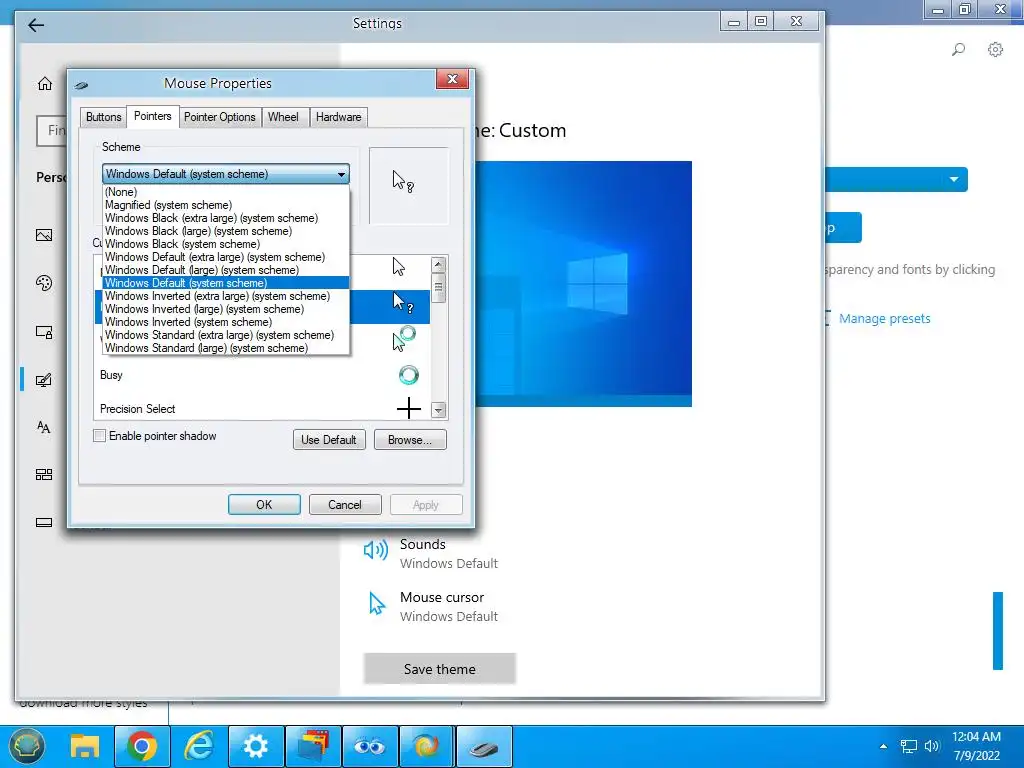1024x768 pixels.
Task: Switch to the Settings gear taskbar app
Action: pyautogui.click(x=255, y=746)
